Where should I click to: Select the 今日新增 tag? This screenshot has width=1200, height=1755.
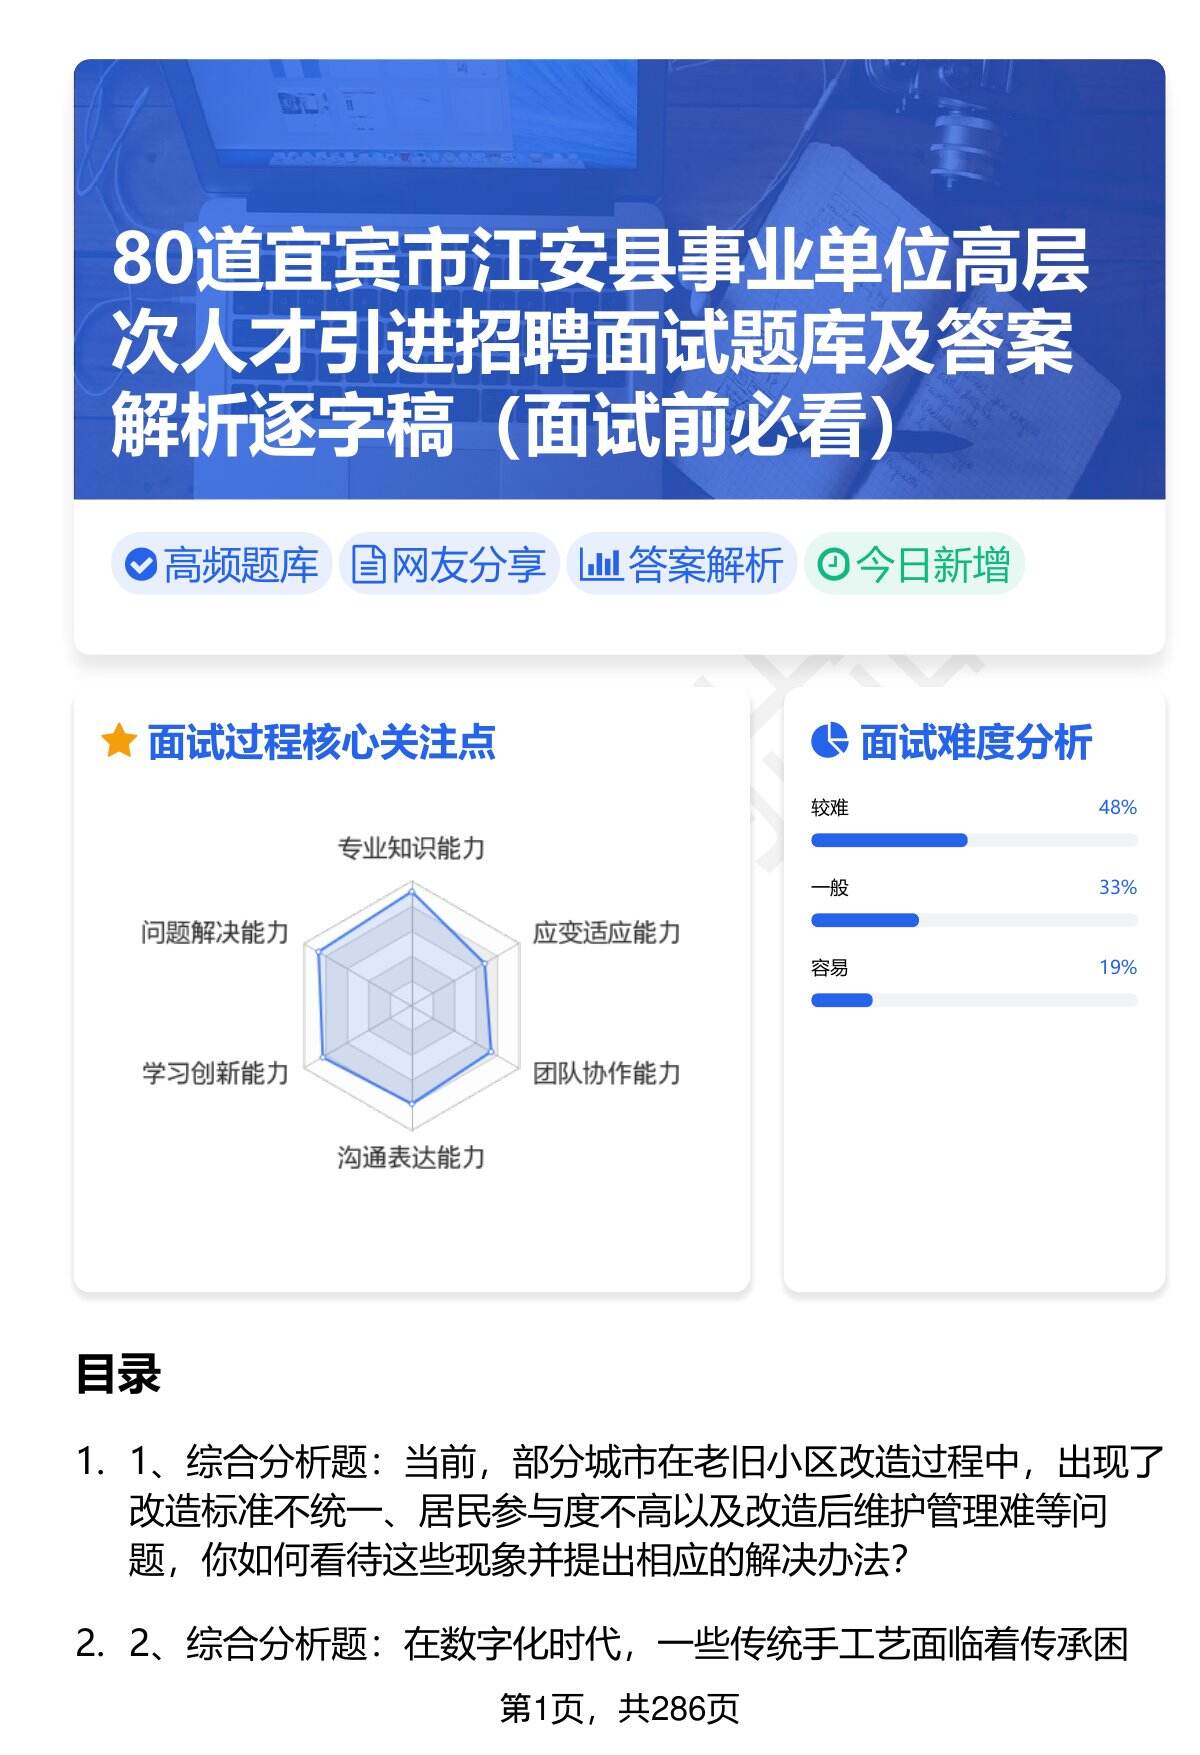pos(914,565)
